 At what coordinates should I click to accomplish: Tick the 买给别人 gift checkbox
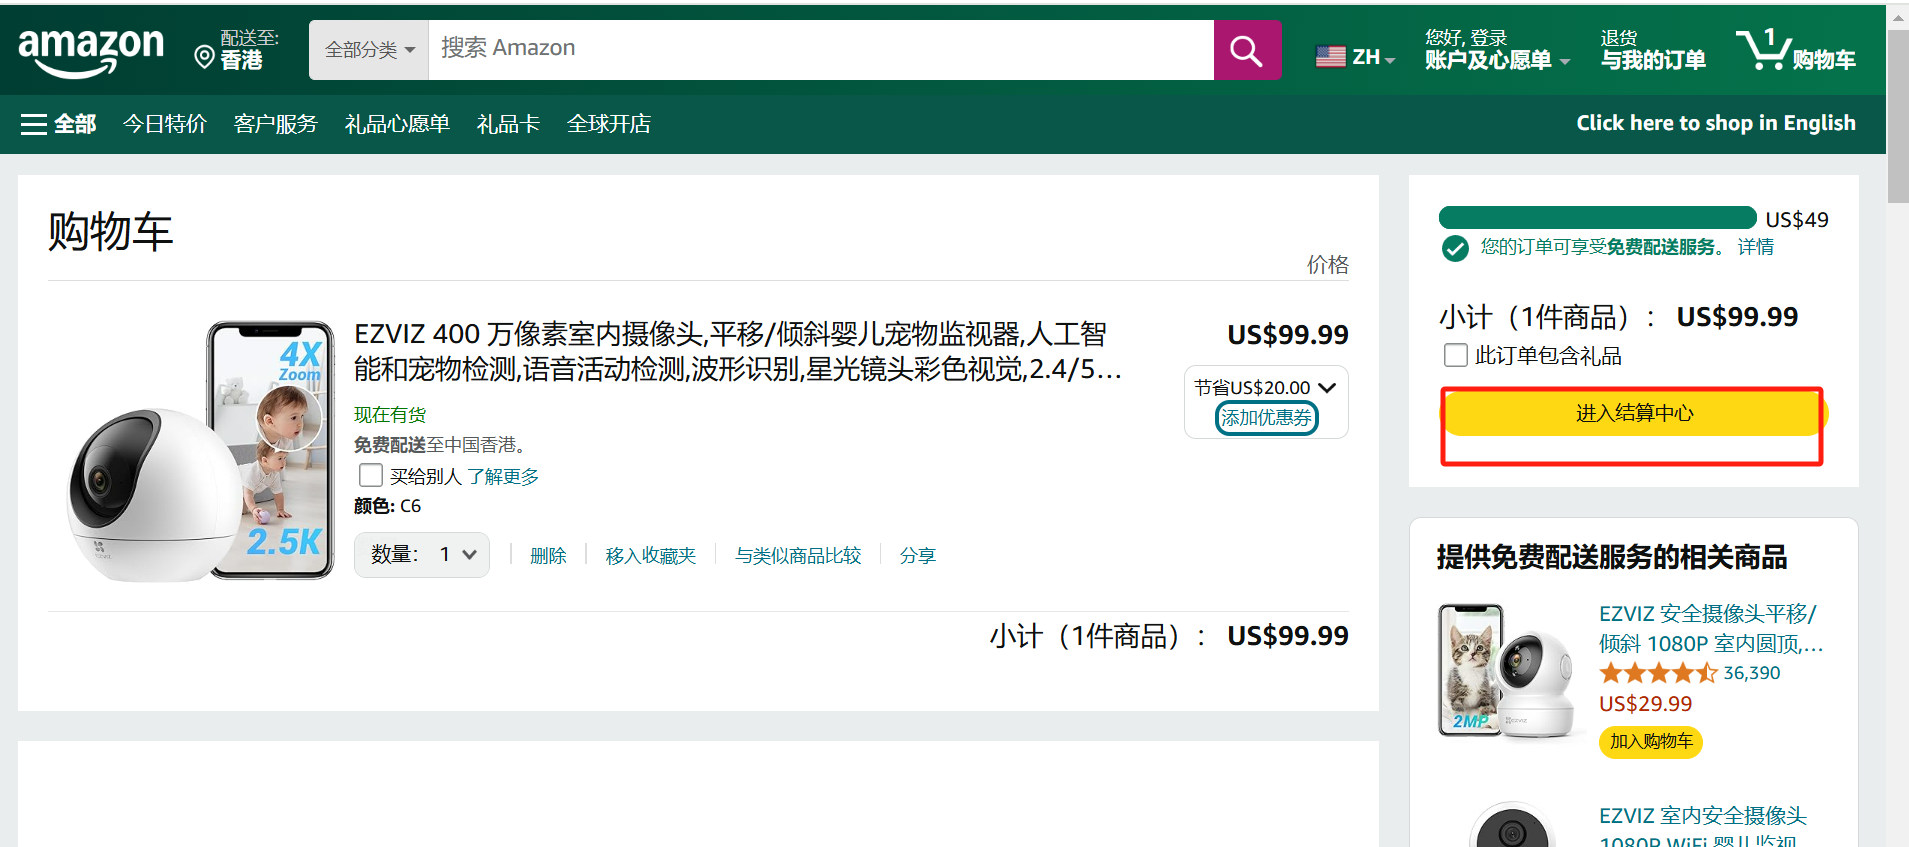pyautogui.click(x=371, y=475)
